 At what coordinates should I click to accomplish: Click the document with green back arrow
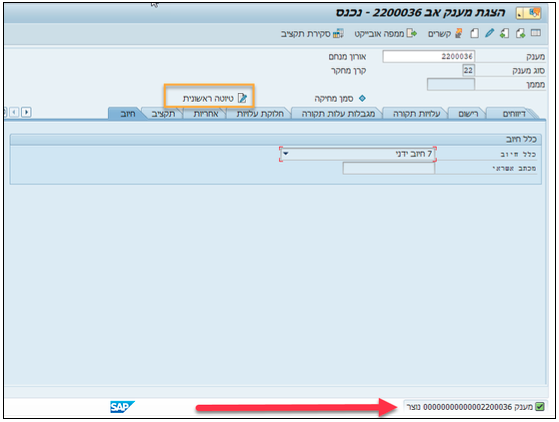tap(504, 34)
